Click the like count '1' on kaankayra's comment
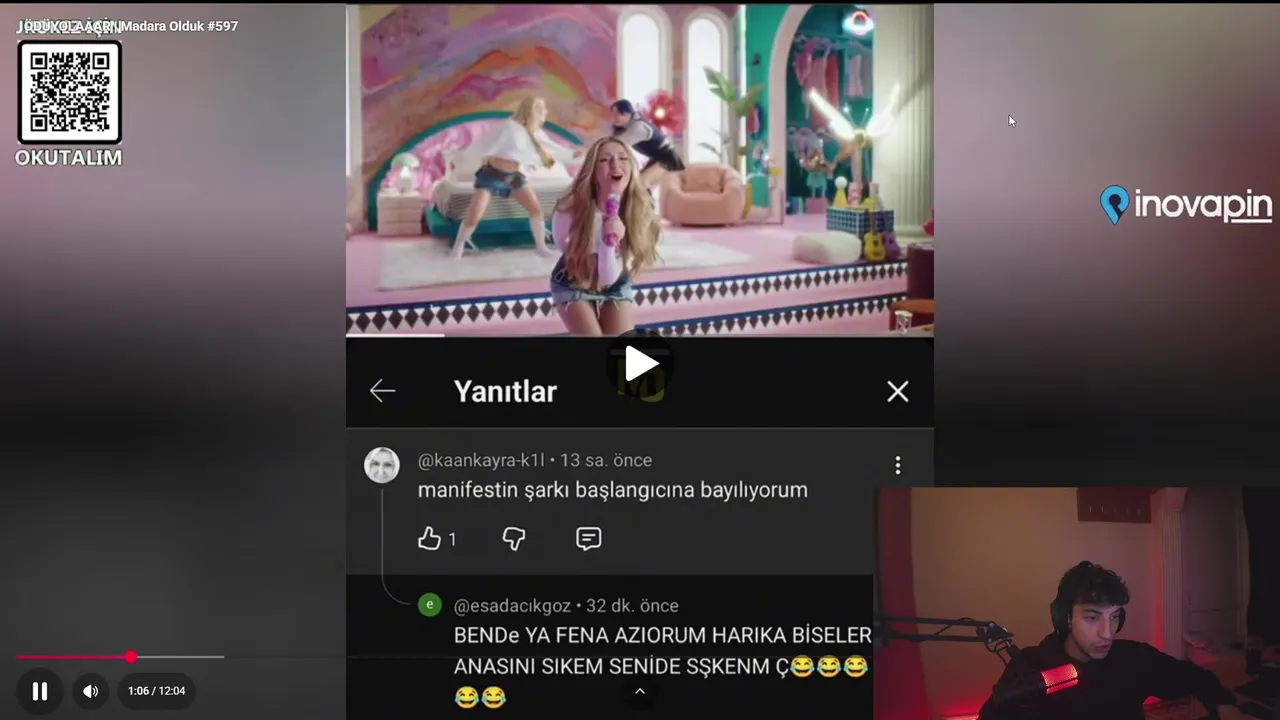 [x=452, y=539]
